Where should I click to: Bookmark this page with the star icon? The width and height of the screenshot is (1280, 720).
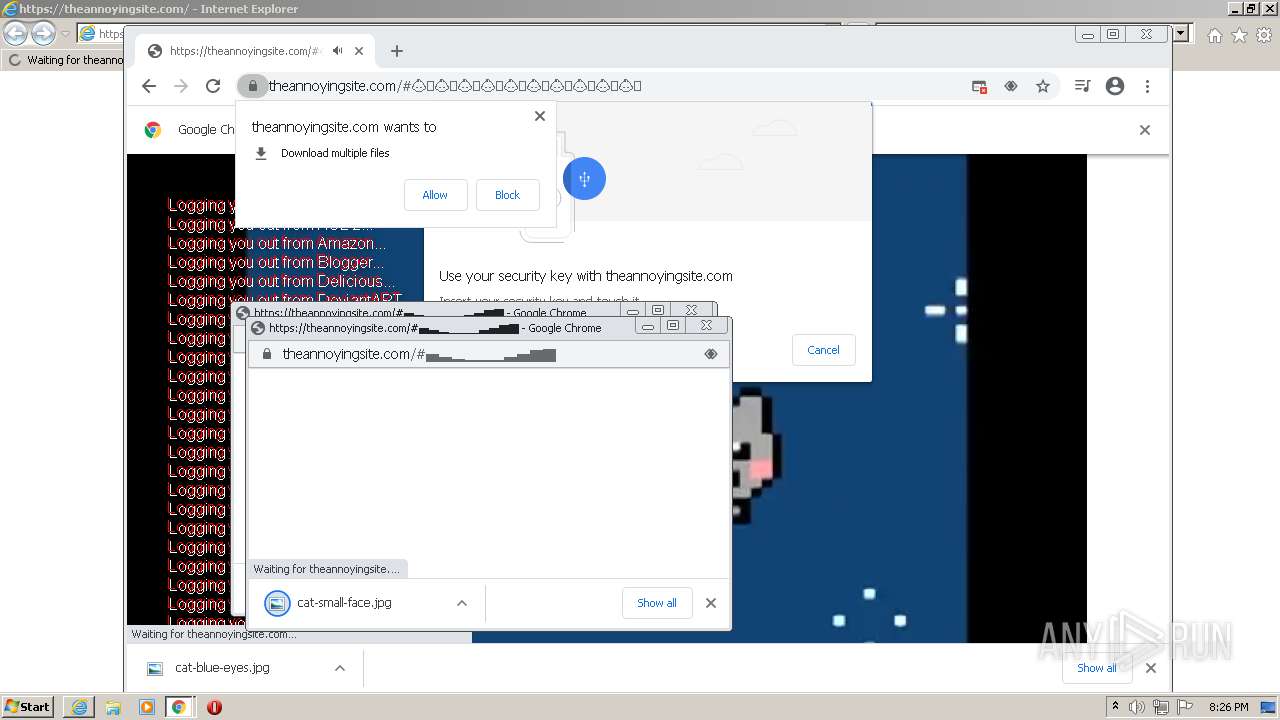1043,87
